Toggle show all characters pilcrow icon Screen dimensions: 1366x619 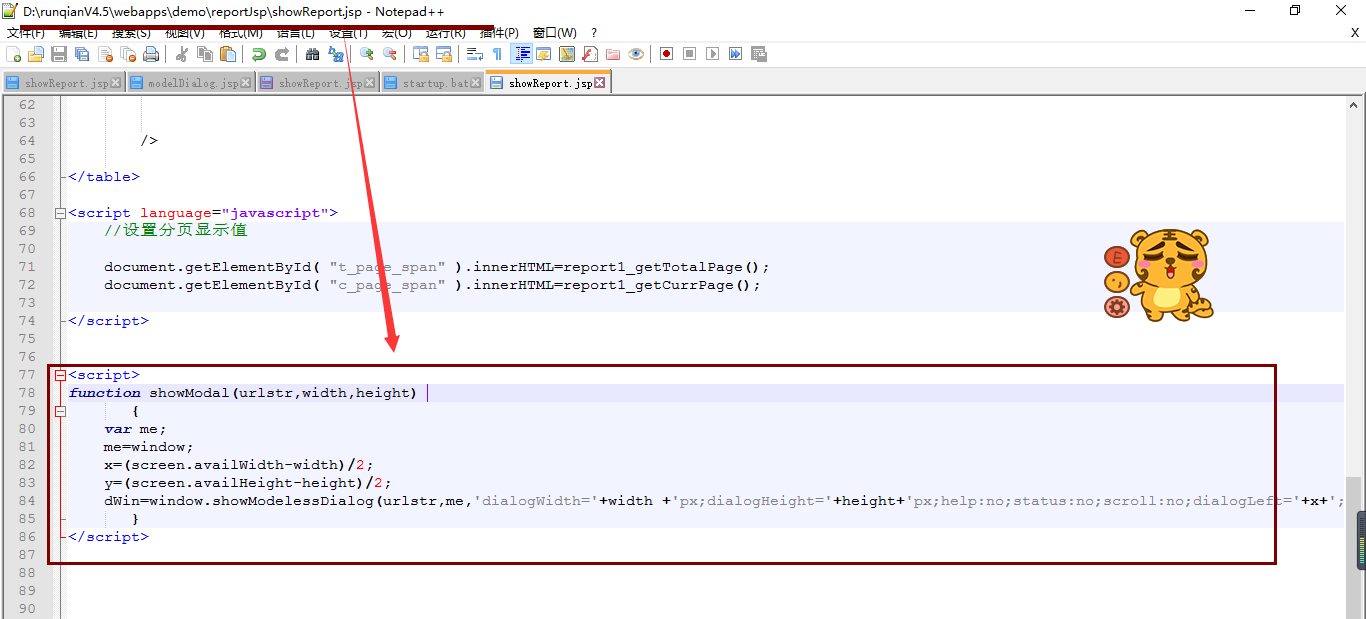coord(497,54)
